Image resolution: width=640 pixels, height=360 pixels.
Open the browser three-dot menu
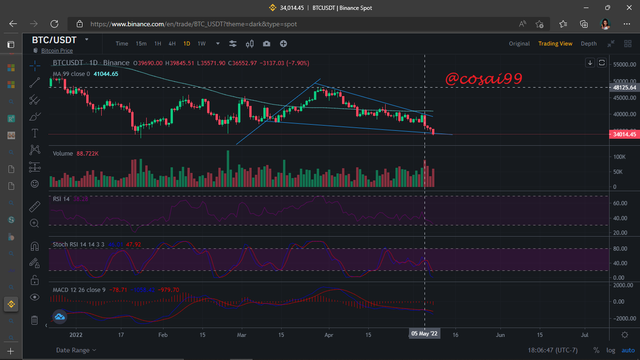point(627,24)
